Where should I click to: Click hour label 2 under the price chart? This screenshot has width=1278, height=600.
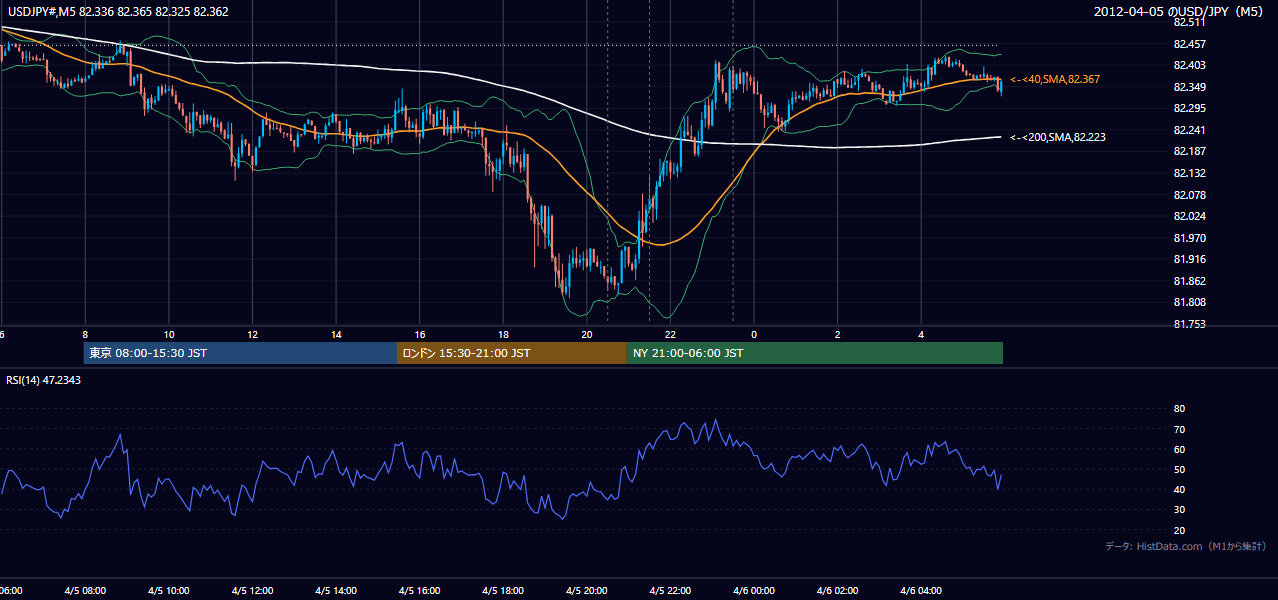pos(838,335)
